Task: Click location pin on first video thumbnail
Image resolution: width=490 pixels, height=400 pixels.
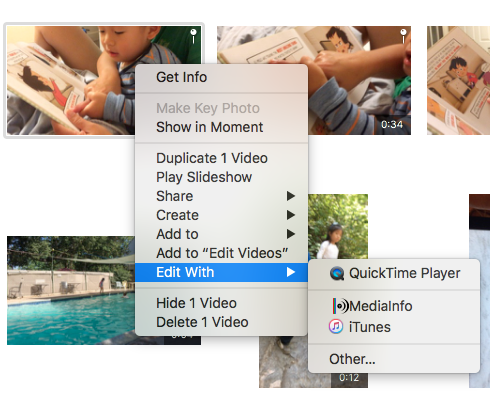Action: coord(193,36)
